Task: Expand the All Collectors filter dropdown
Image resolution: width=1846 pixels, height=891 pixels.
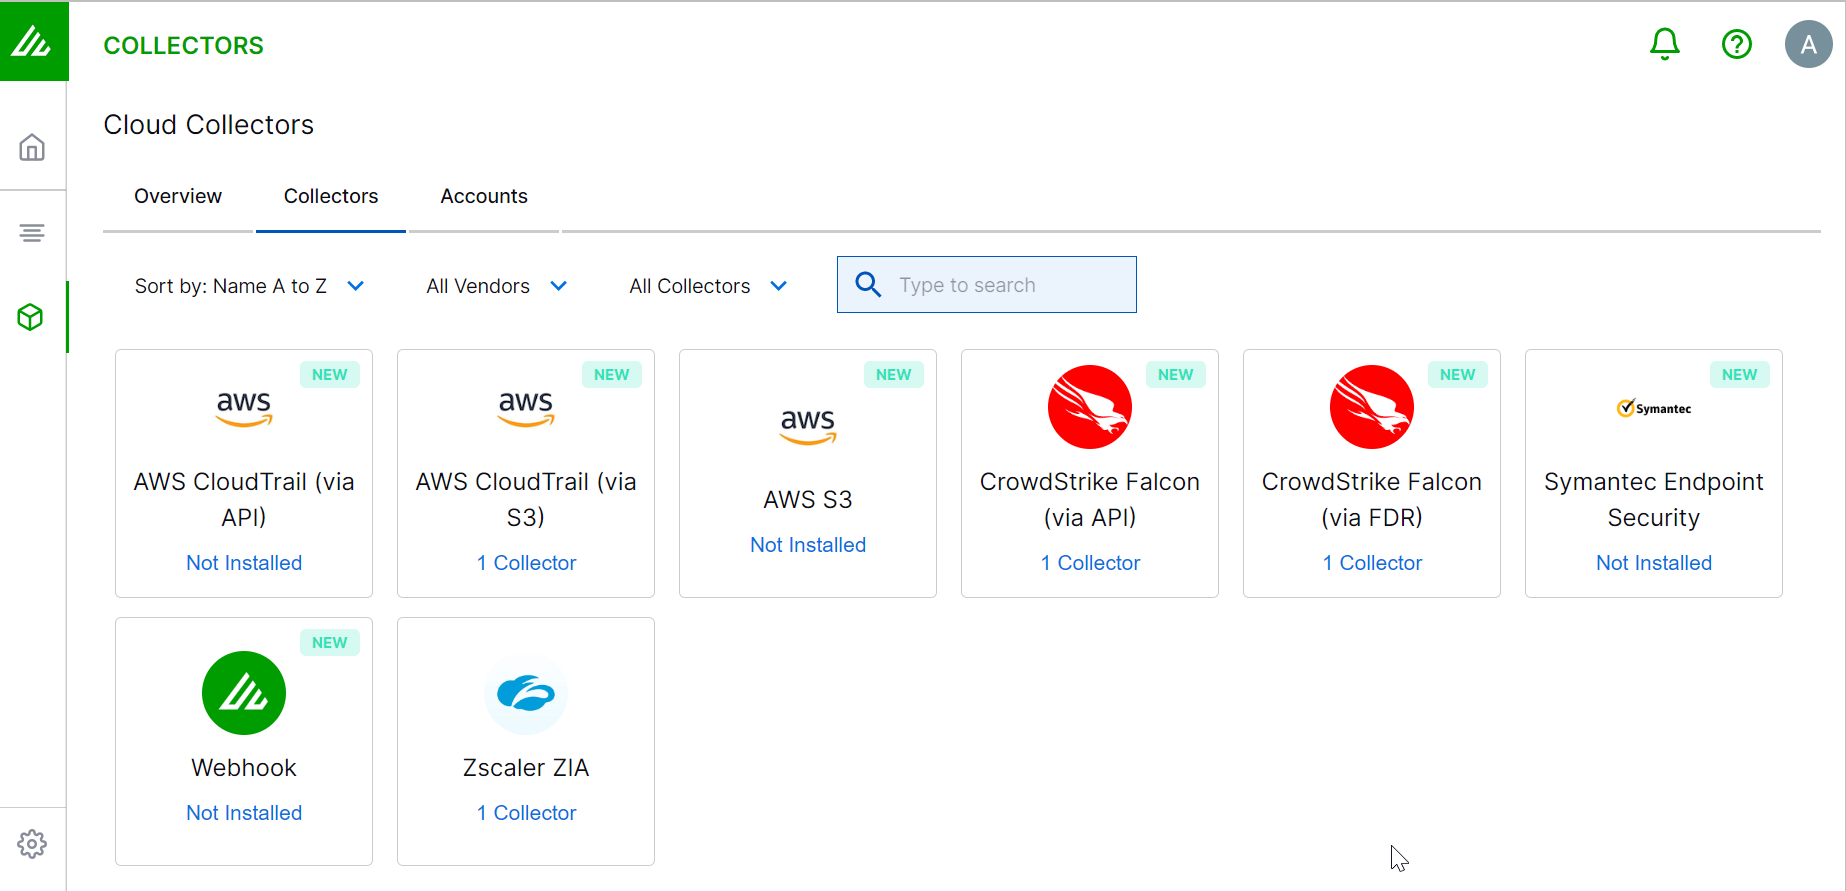Action: pyautogui.click(x=708, y=286)
